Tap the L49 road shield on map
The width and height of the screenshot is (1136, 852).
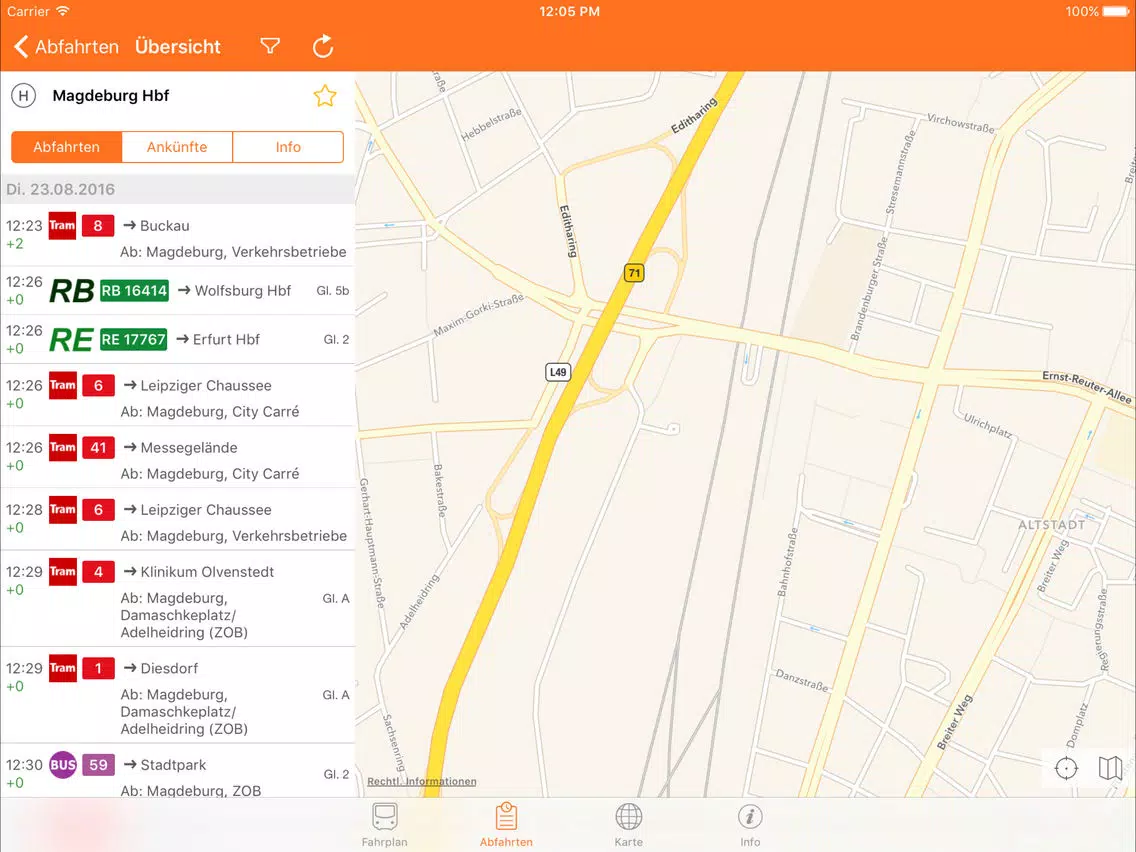tap(558, 372)
